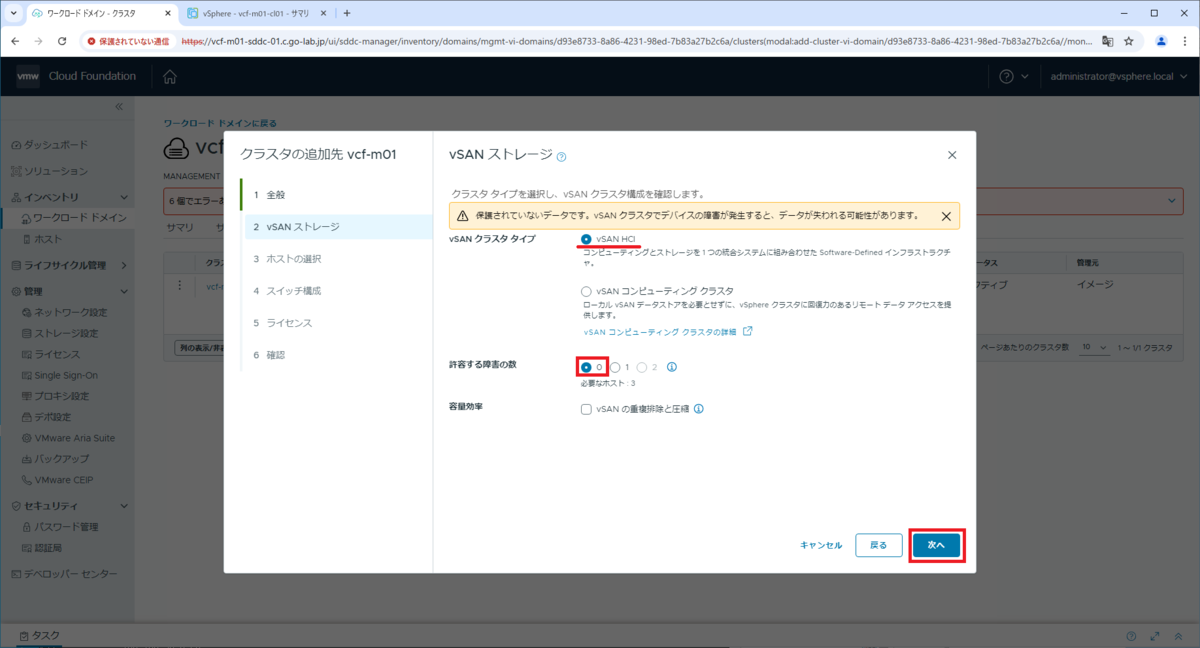
Task: Switch to the vSphere vcf-m01-cl01 browser tab
Action: [257, 14]
